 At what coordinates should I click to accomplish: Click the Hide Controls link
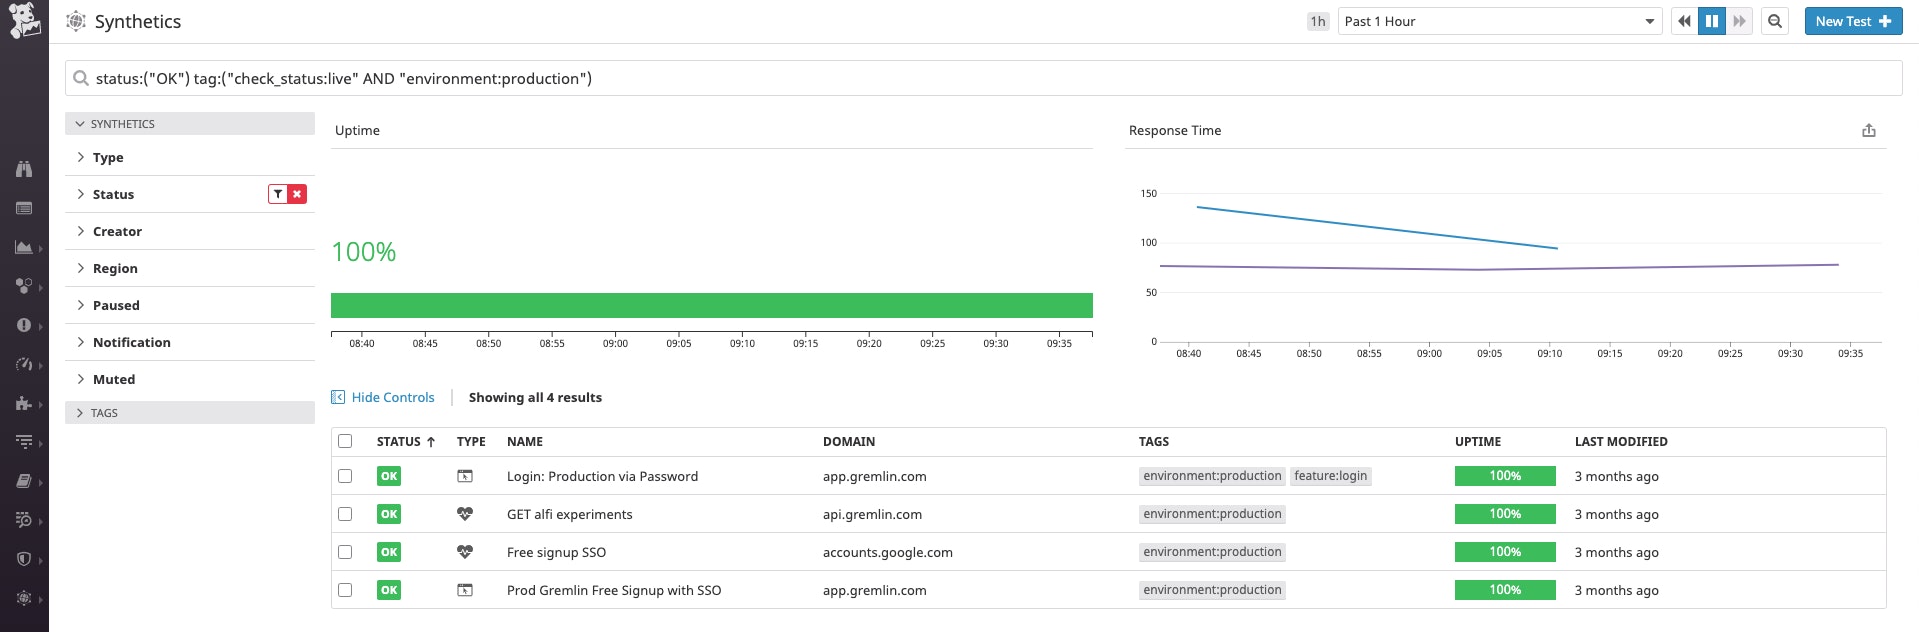pyautogui.click(x=392, y=397)
